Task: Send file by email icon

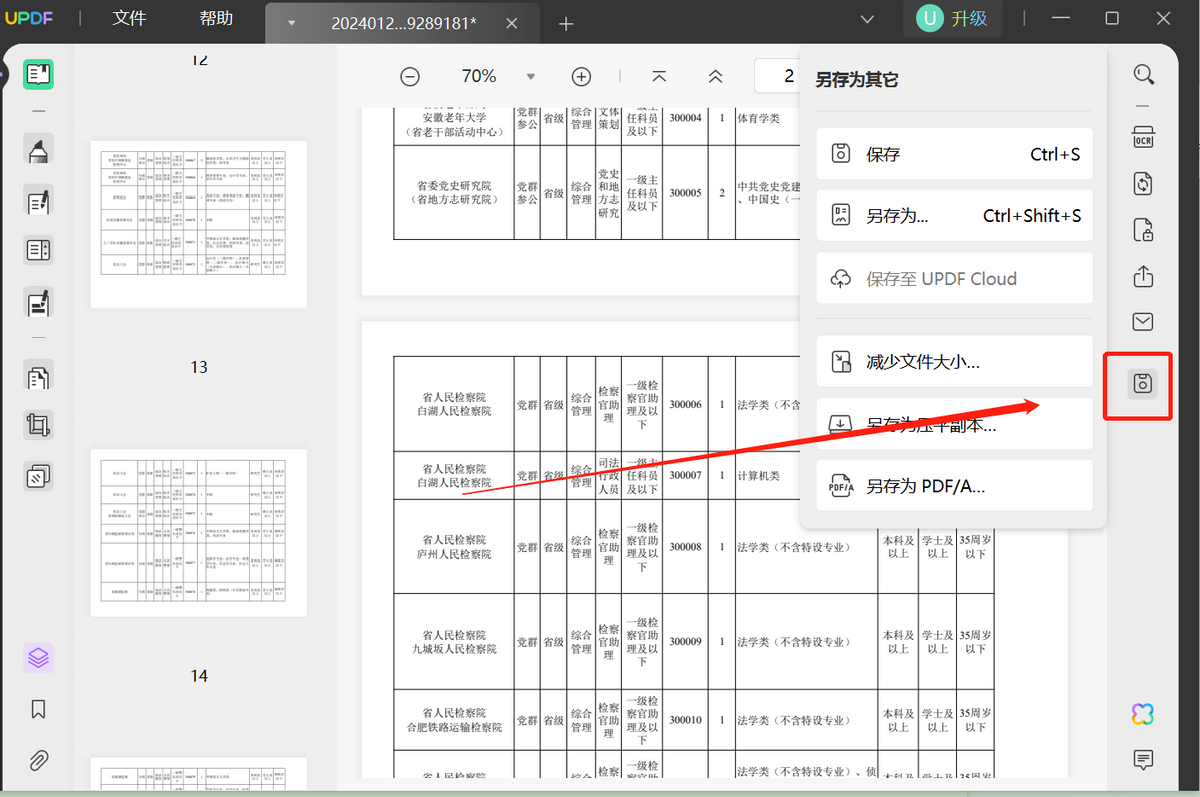Action: (x=1143, y=321)
